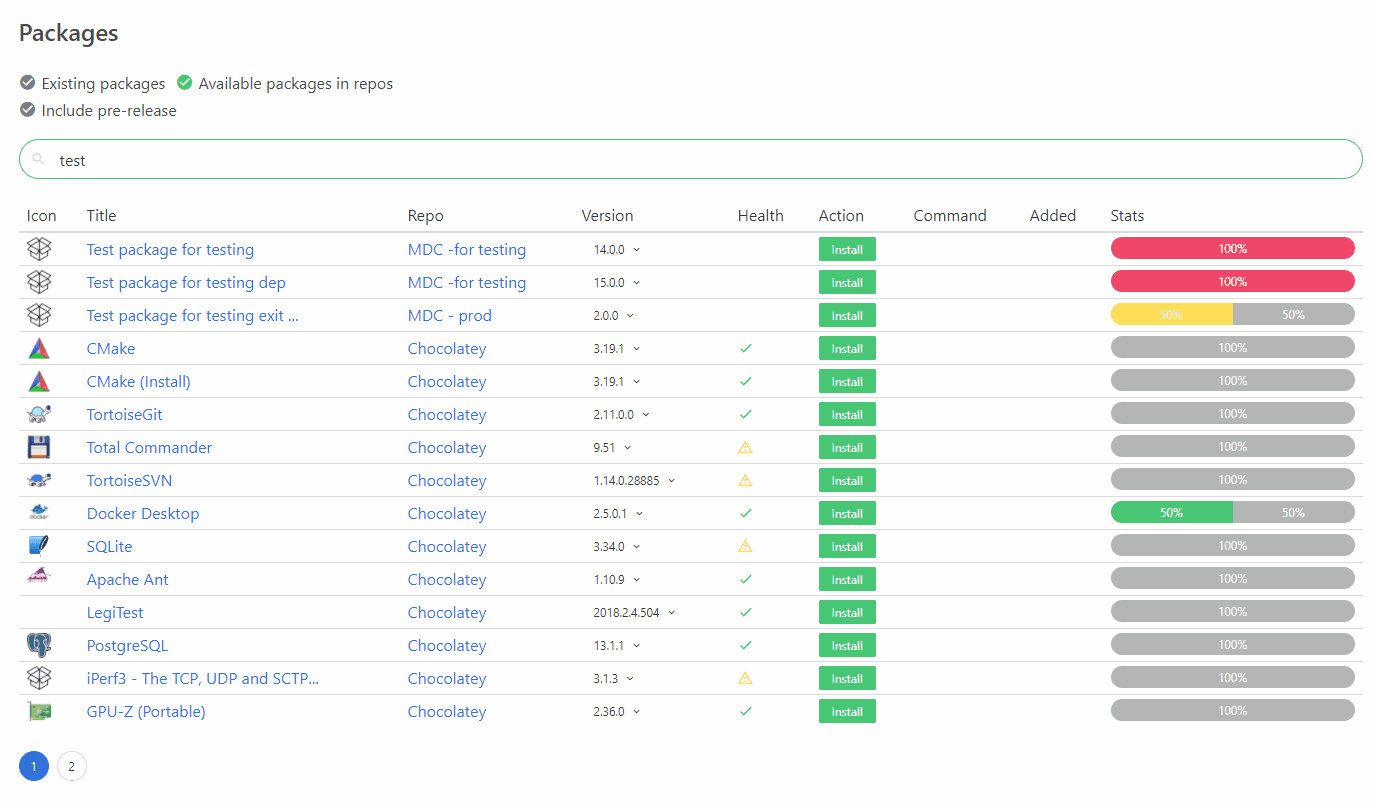Click the health warning triangle for SQLite
The width and height of the screenshot is (1375, 807).
[745, 546]
